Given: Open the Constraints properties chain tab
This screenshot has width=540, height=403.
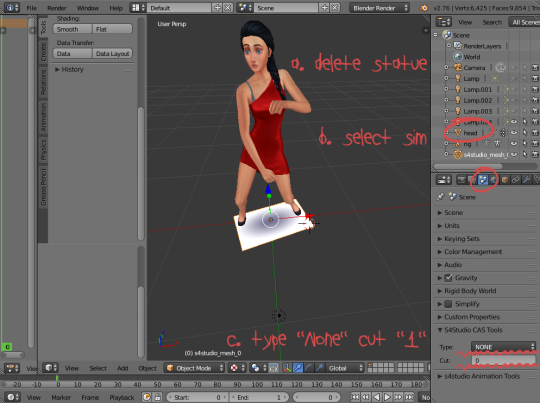Looking at the screenshot, I should pos(516,180).
